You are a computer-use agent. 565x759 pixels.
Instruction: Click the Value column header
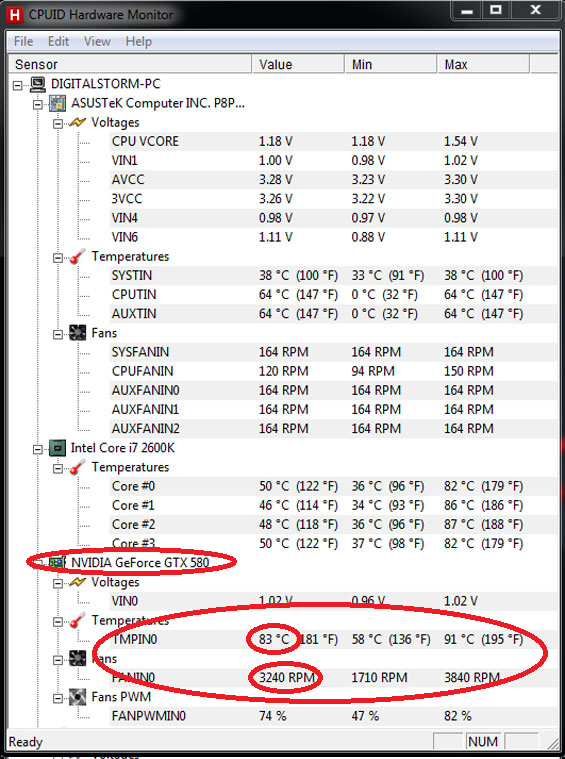pyautogui.click(x=298, y=64)
